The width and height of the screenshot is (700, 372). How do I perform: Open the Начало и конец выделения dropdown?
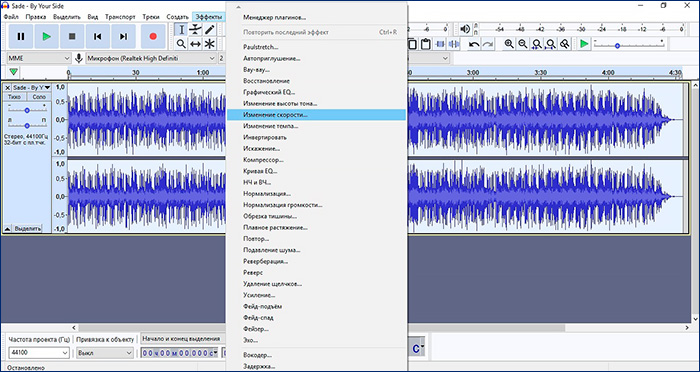point(183,339)
